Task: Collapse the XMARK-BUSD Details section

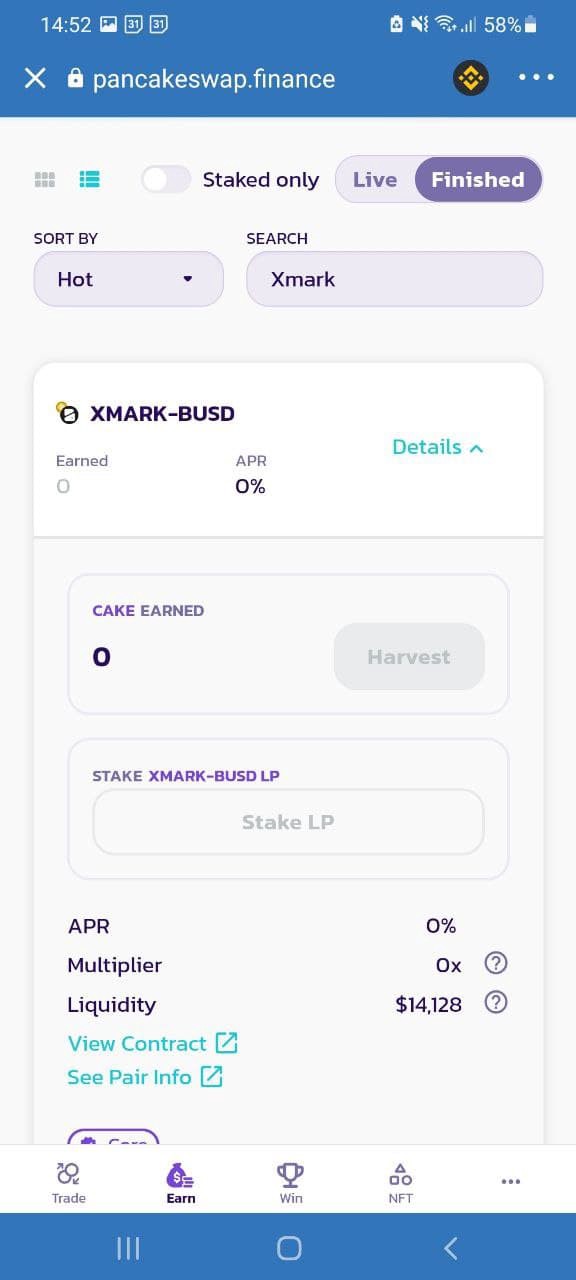Action: click(438, 447)
